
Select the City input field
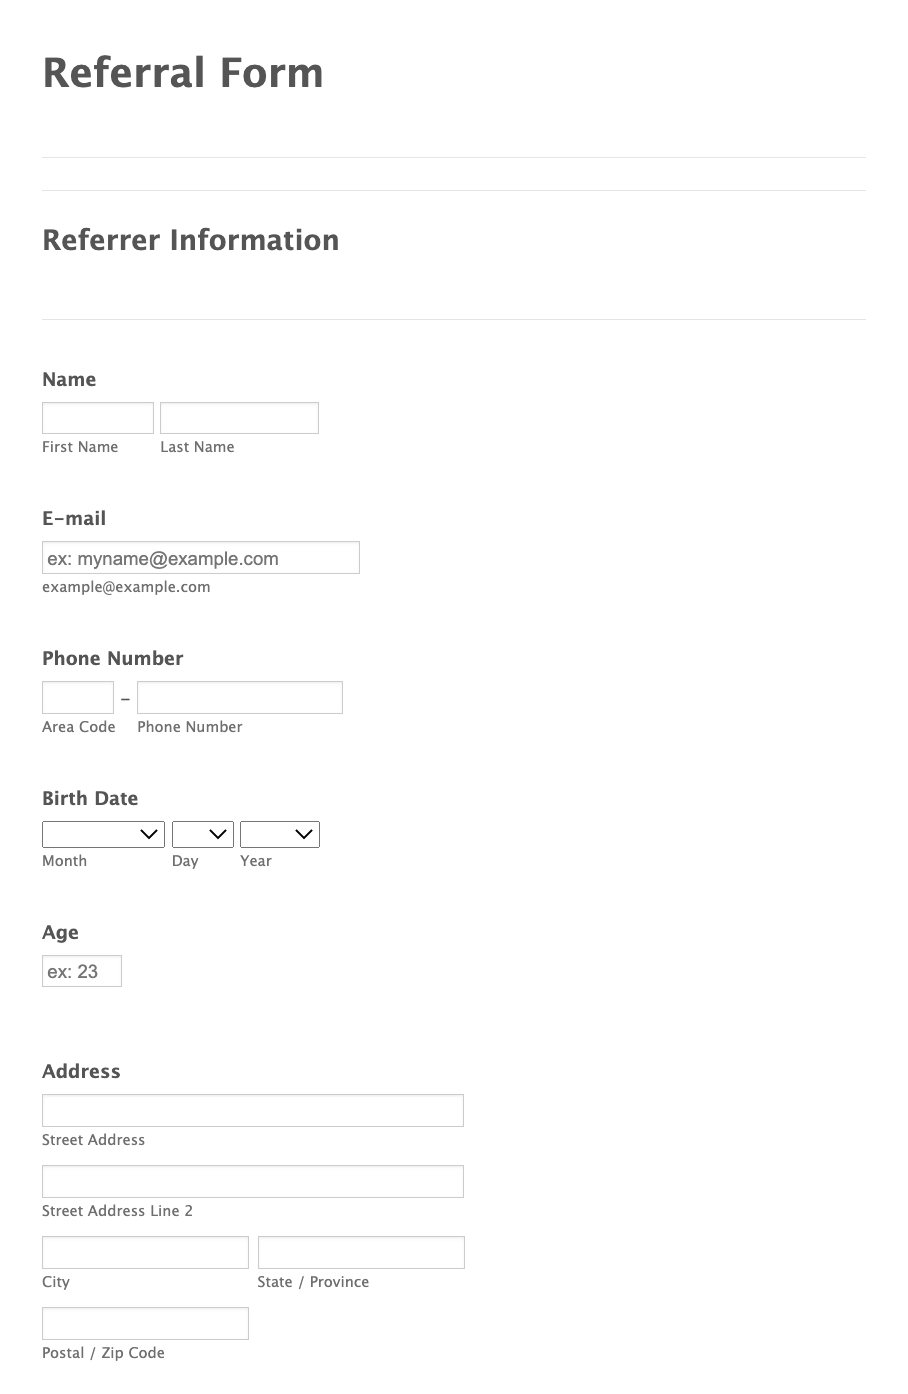point(145,1252)
